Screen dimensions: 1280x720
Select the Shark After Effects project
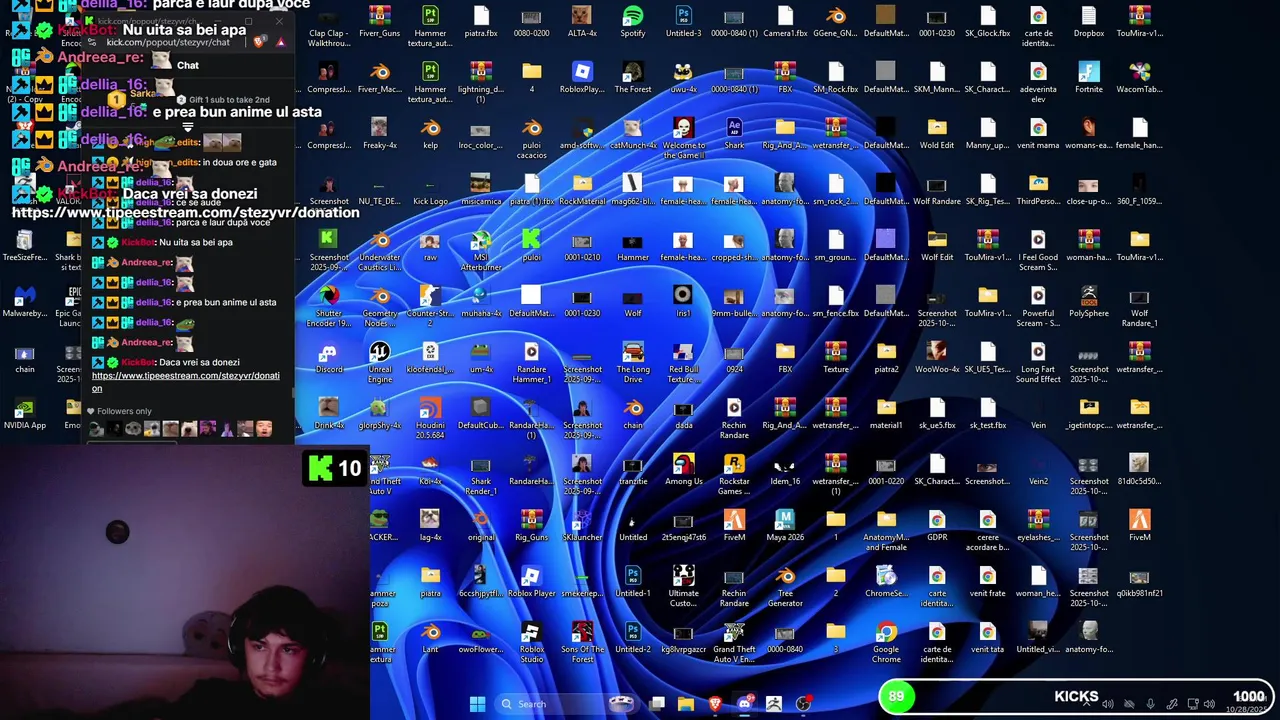tap(734, 134)
